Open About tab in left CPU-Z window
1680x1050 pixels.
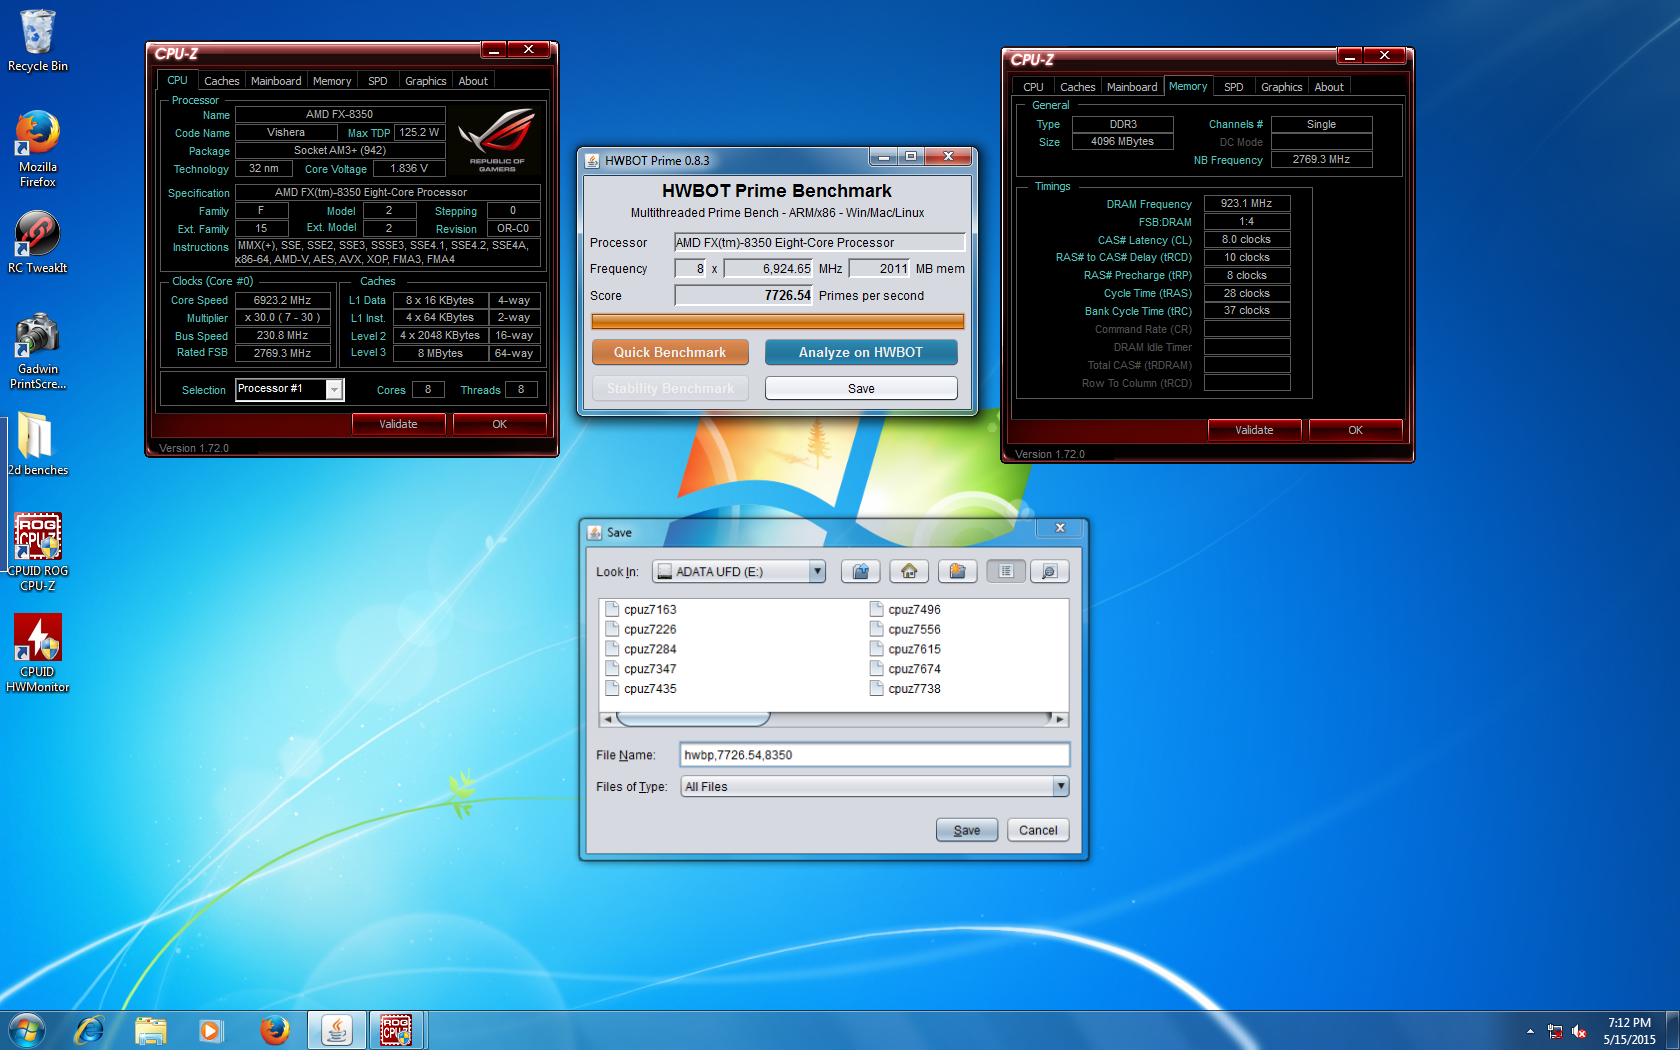[x=473, y=81]
